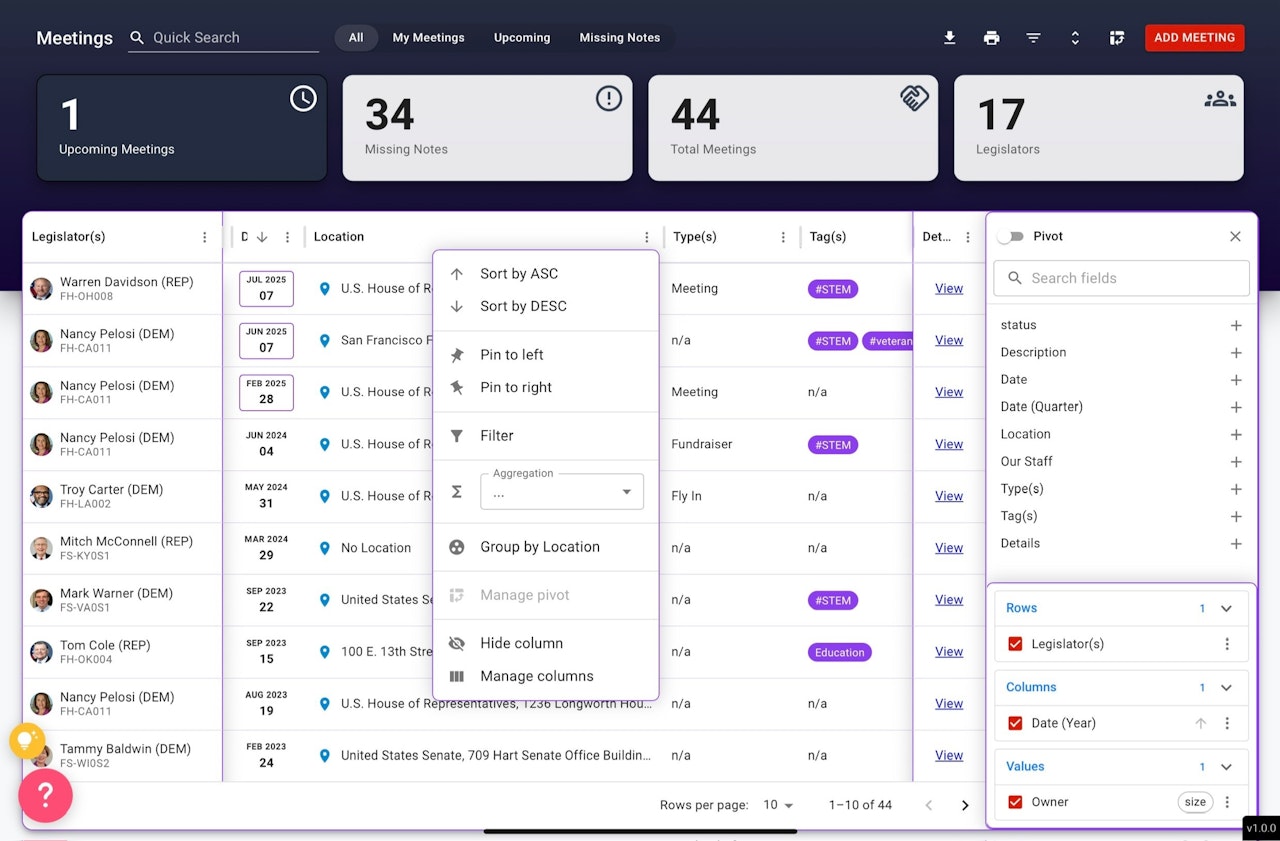Image resolution: width=1280 pixels, height=841 pixels.
Task: Click inside the Search fields input box
Action: 1121,278
